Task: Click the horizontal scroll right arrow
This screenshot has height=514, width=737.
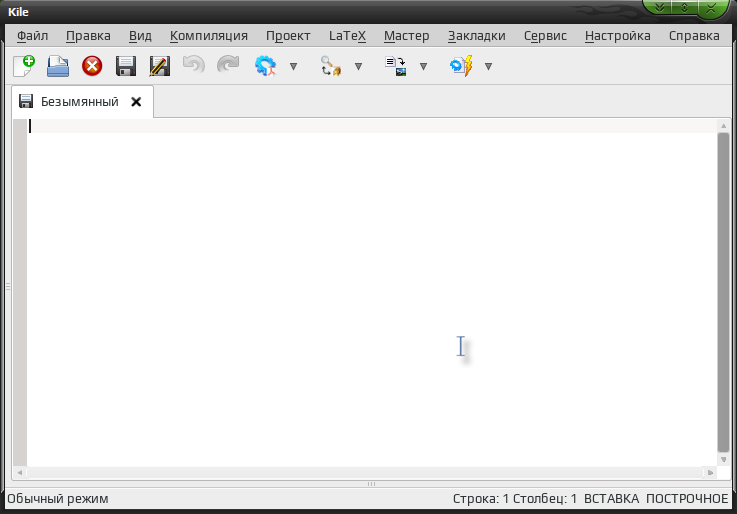Action: (710, 472)
